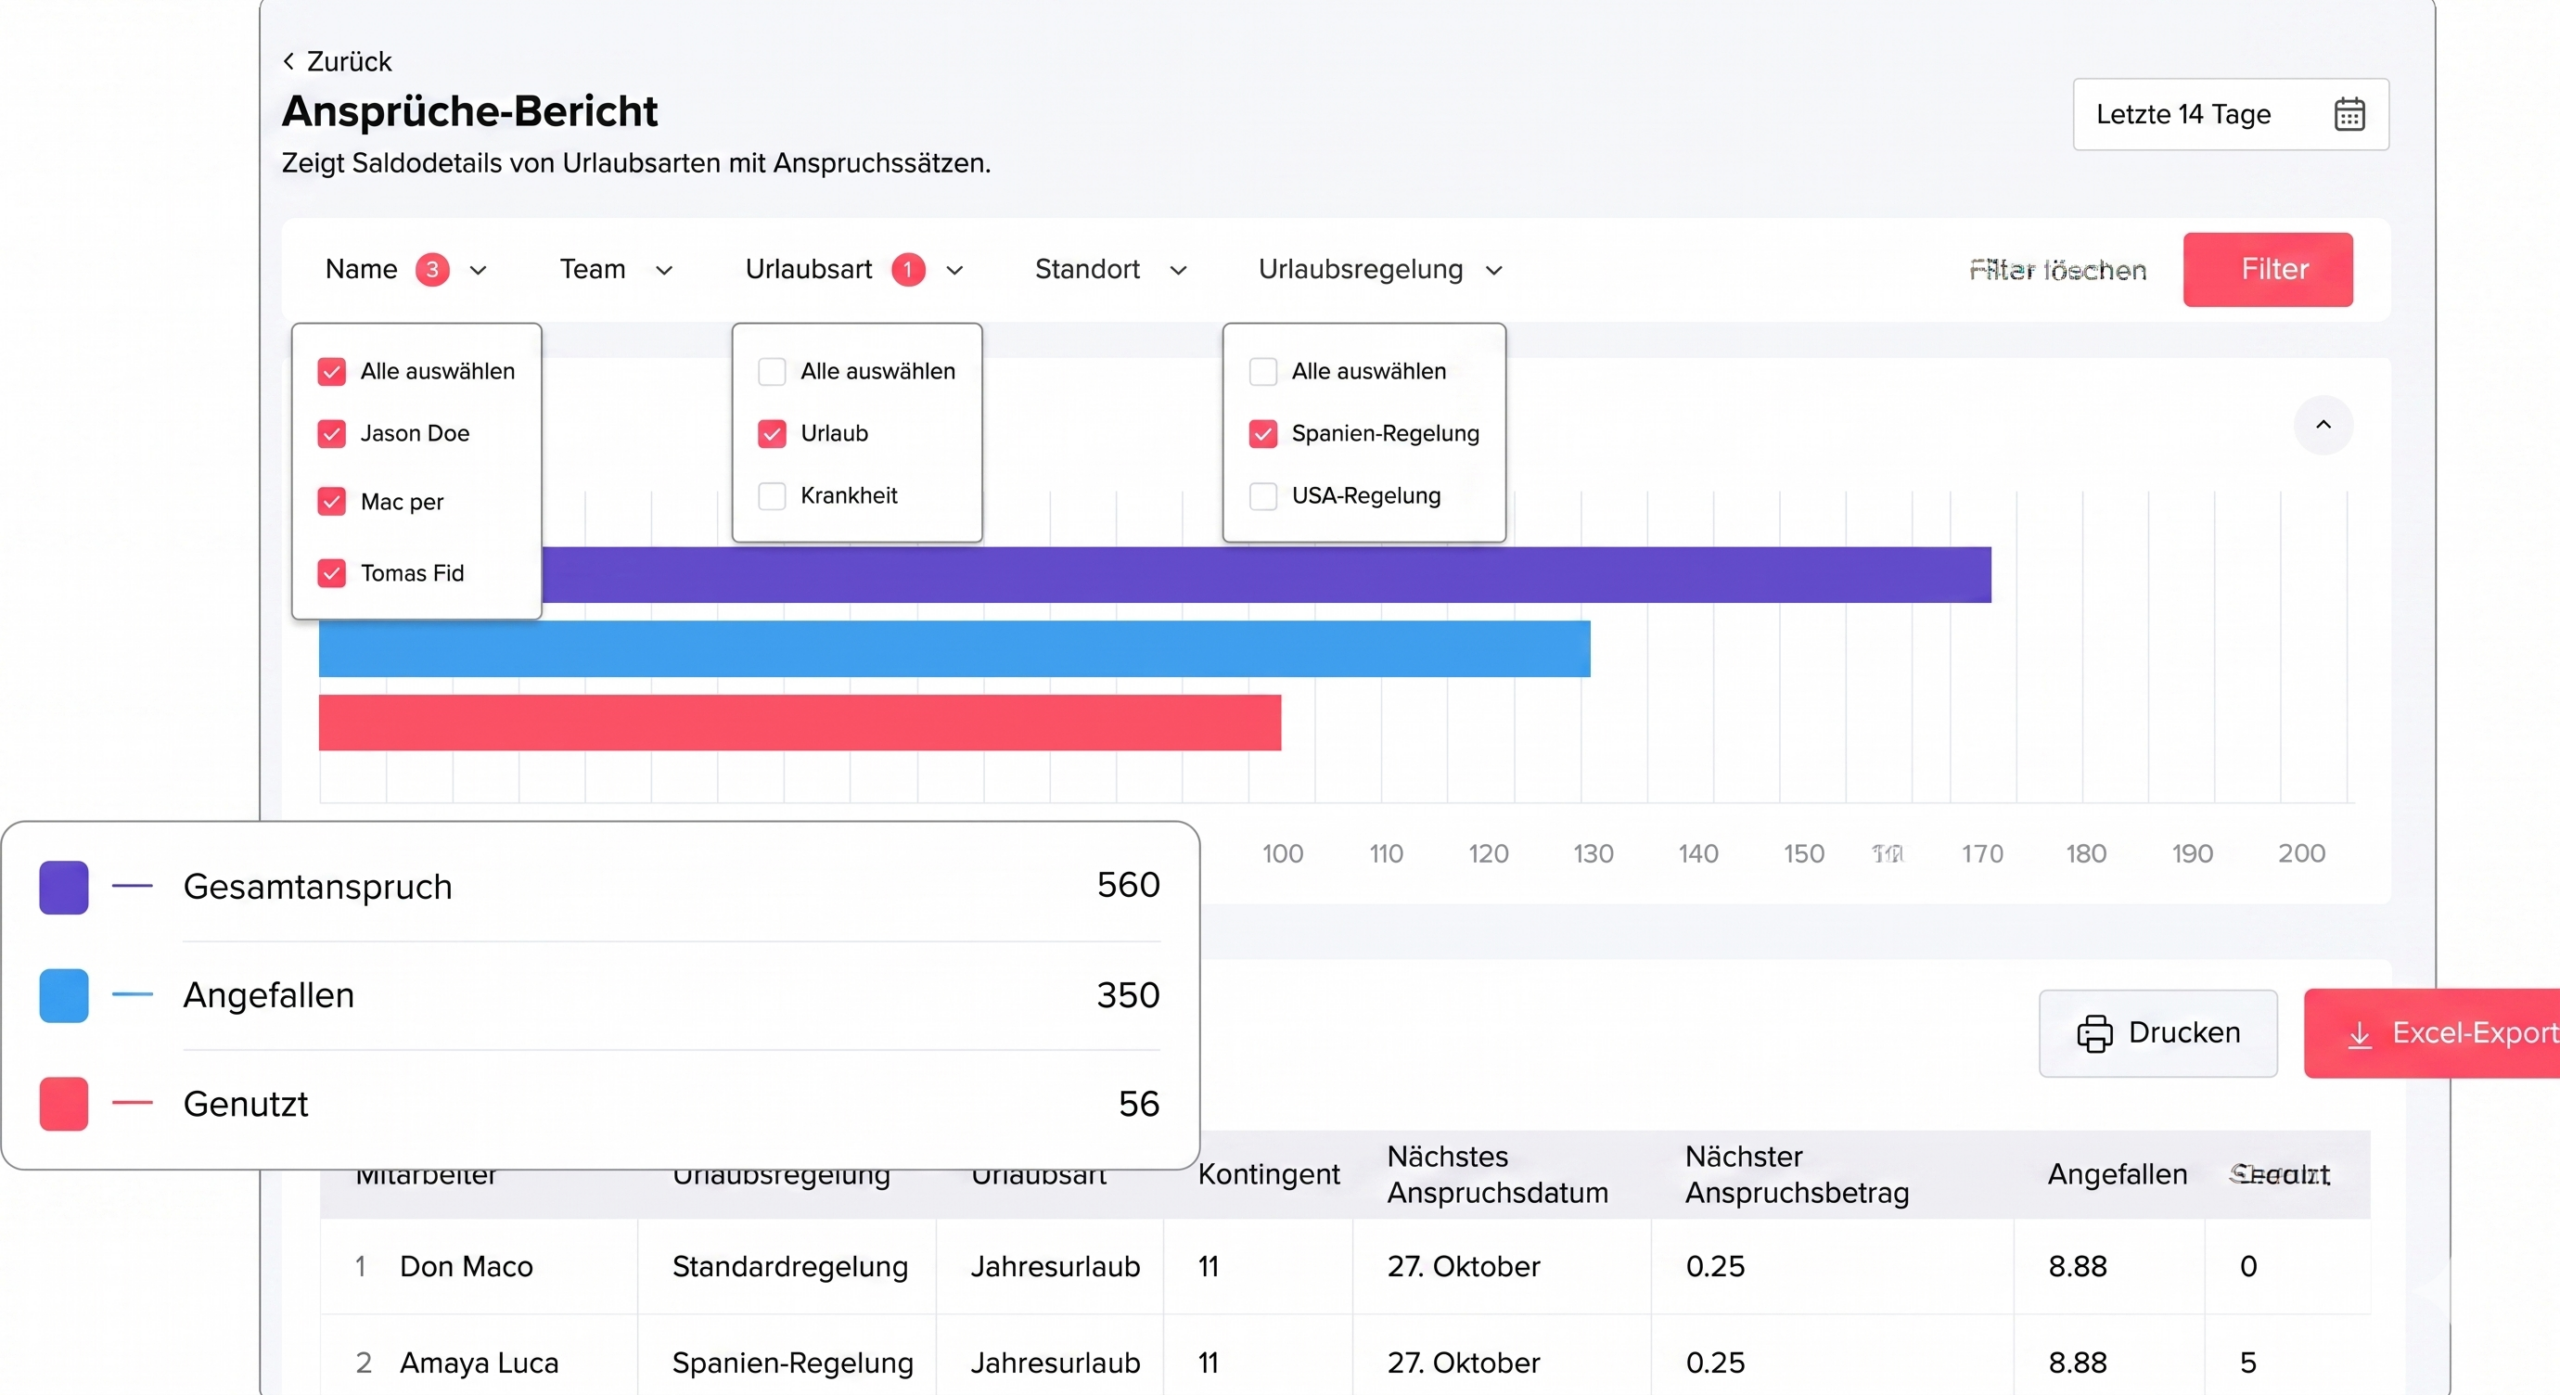Click the printer icon on Drucken
Viewport: 2560px width, 1395px height.
coord(2094,1033)
